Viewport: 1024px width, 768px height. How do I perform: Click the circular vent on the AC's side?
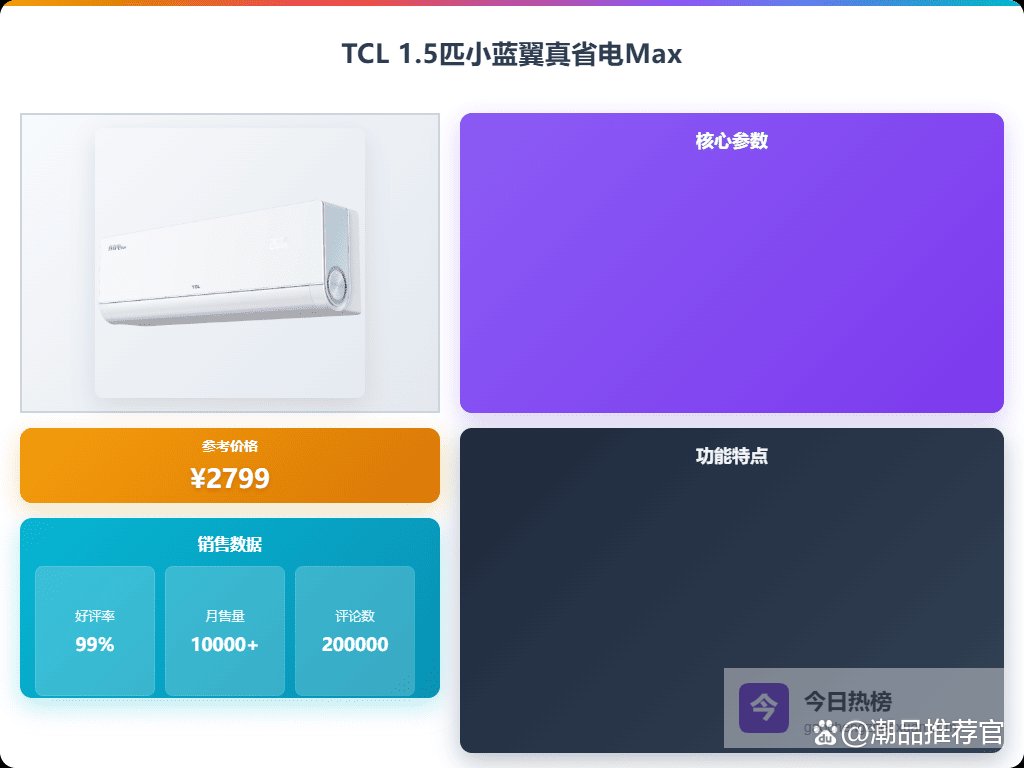pos(336,285)
